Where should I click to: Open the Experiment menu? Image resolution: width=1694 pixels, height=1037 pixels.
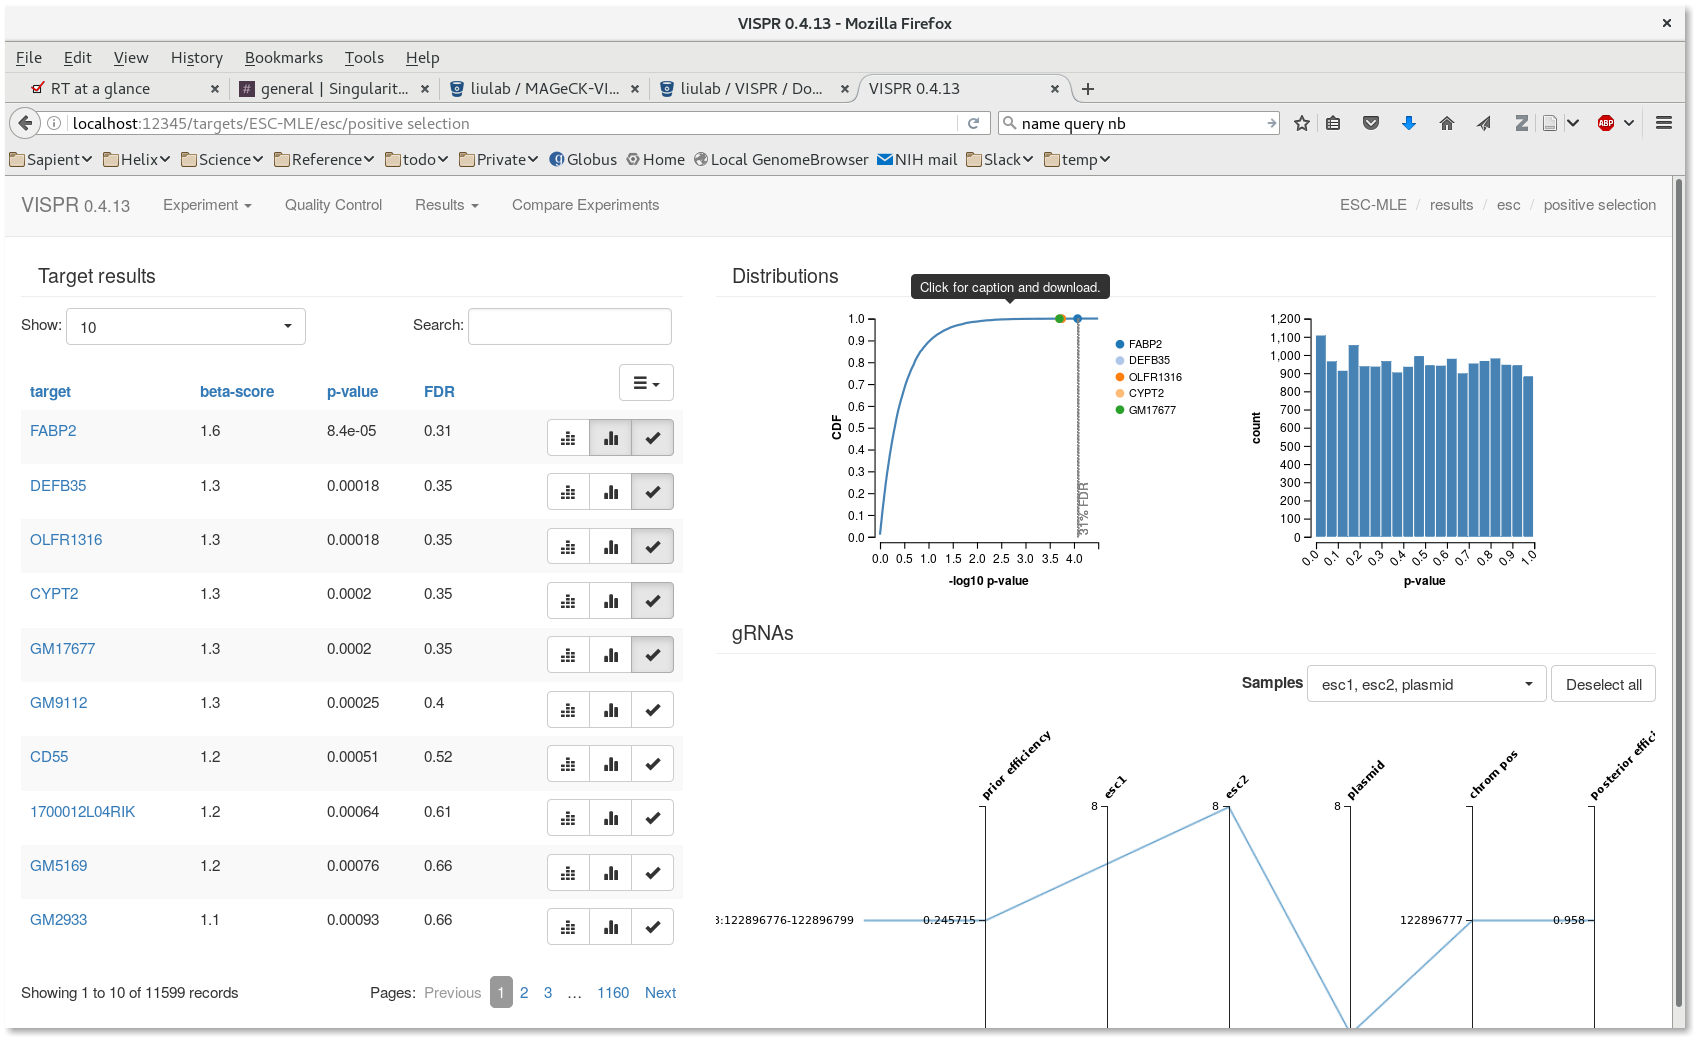tap(207, 205)
